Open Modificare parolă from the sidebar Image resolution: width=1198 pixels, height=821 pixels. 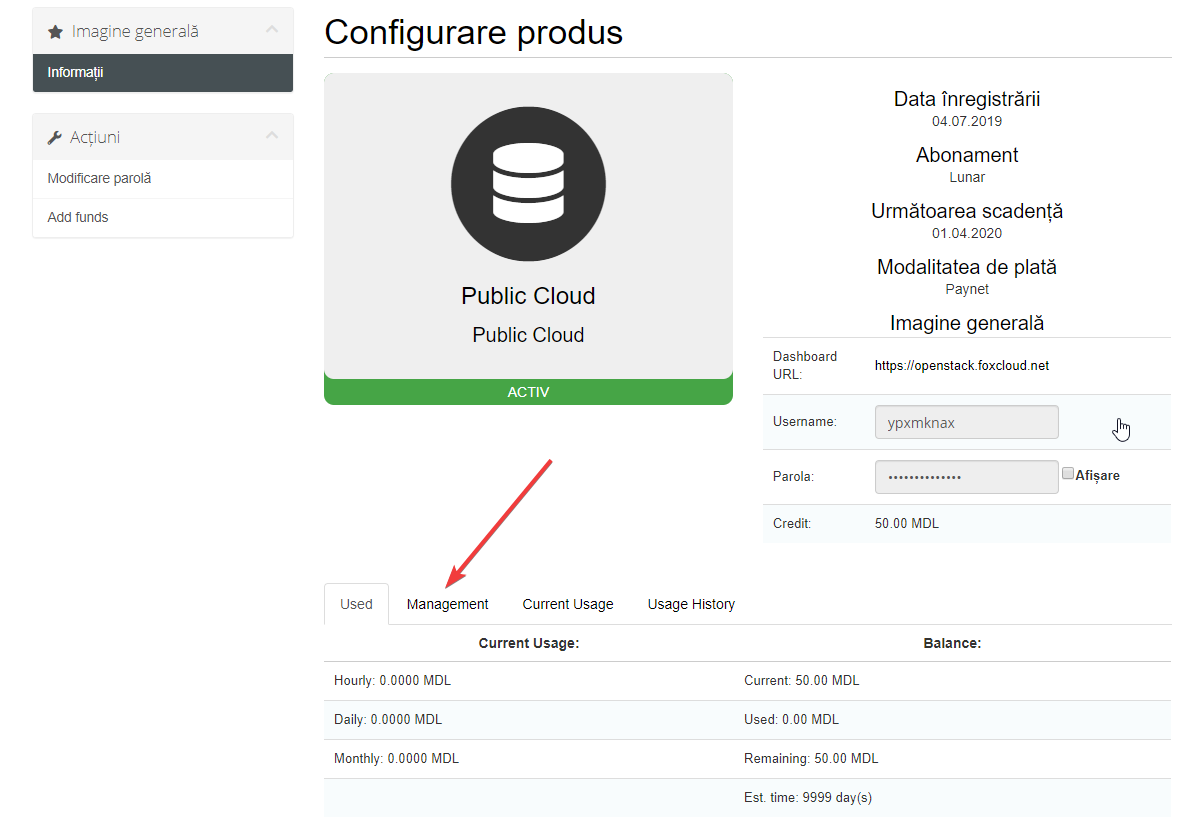click(x=99, y=178)
